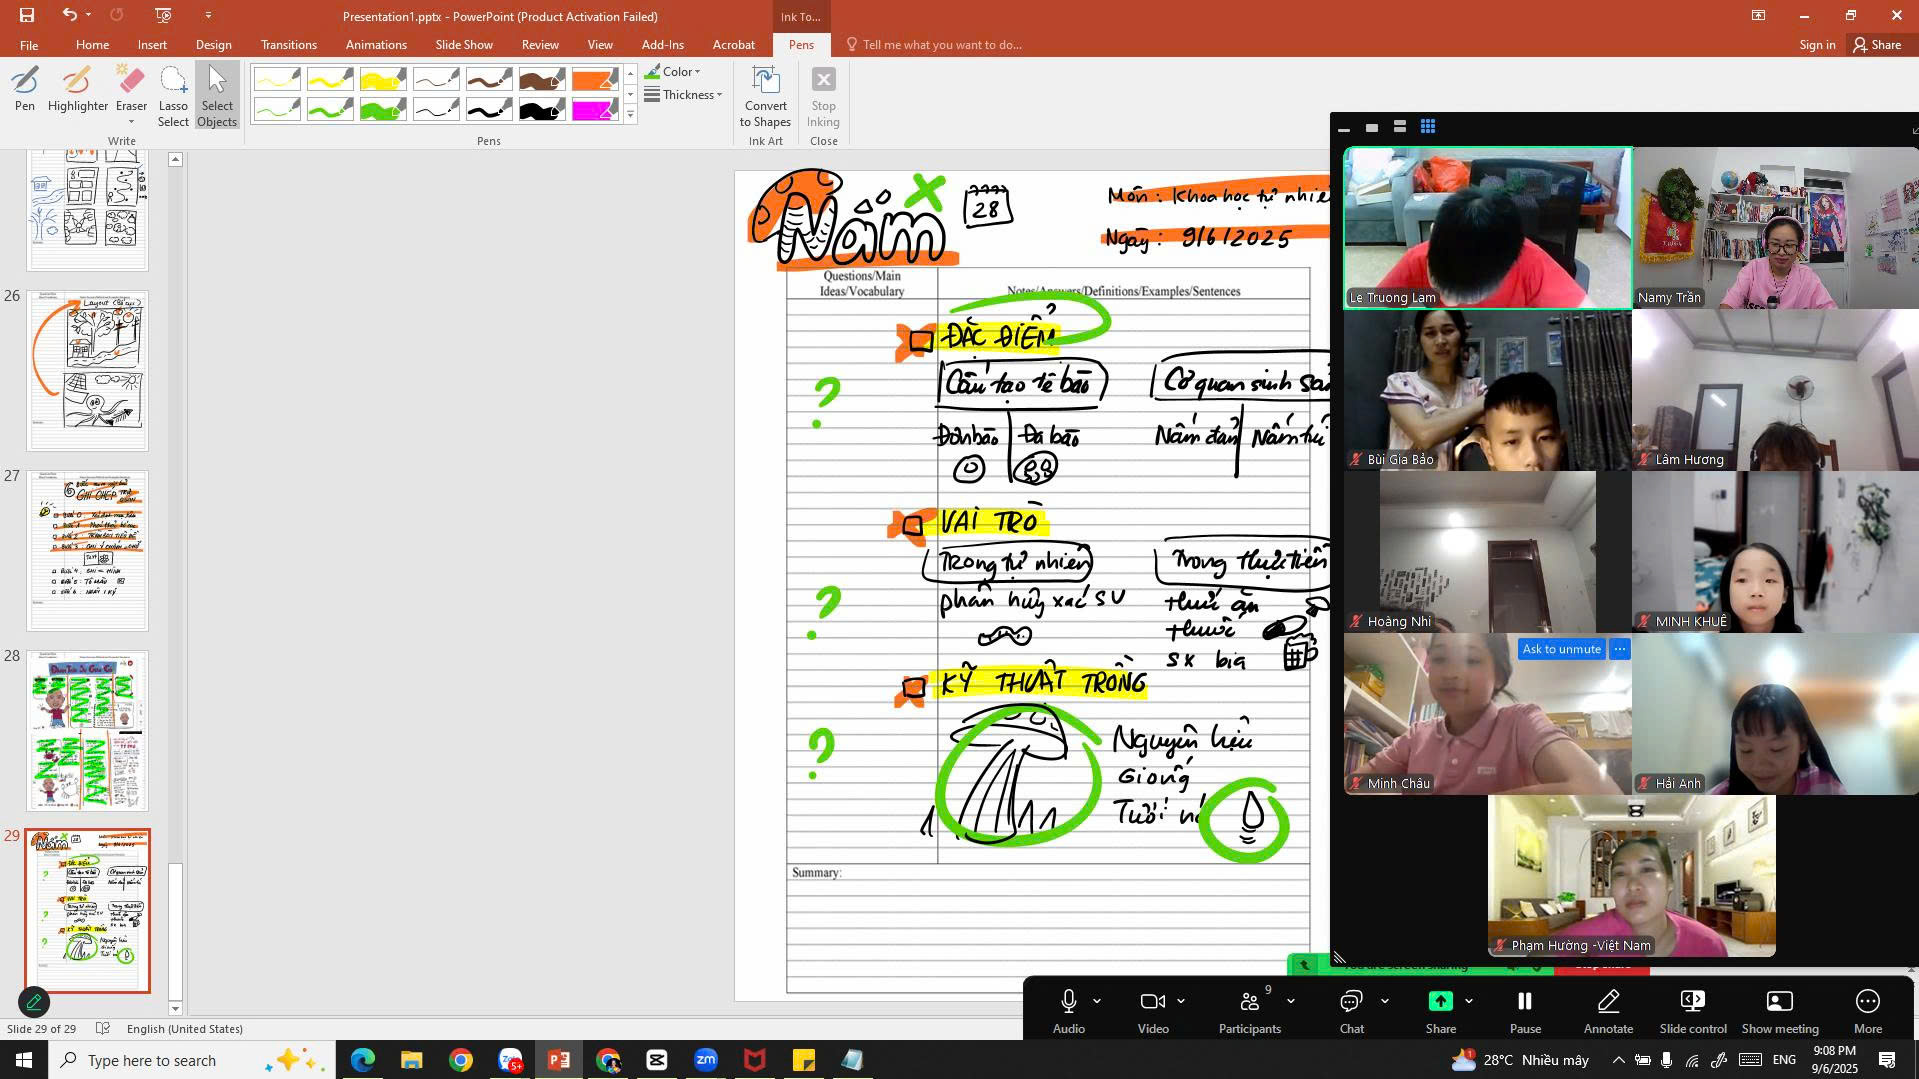
Task: Open the Zoom Chat panel
Action: [1351, 1011]
